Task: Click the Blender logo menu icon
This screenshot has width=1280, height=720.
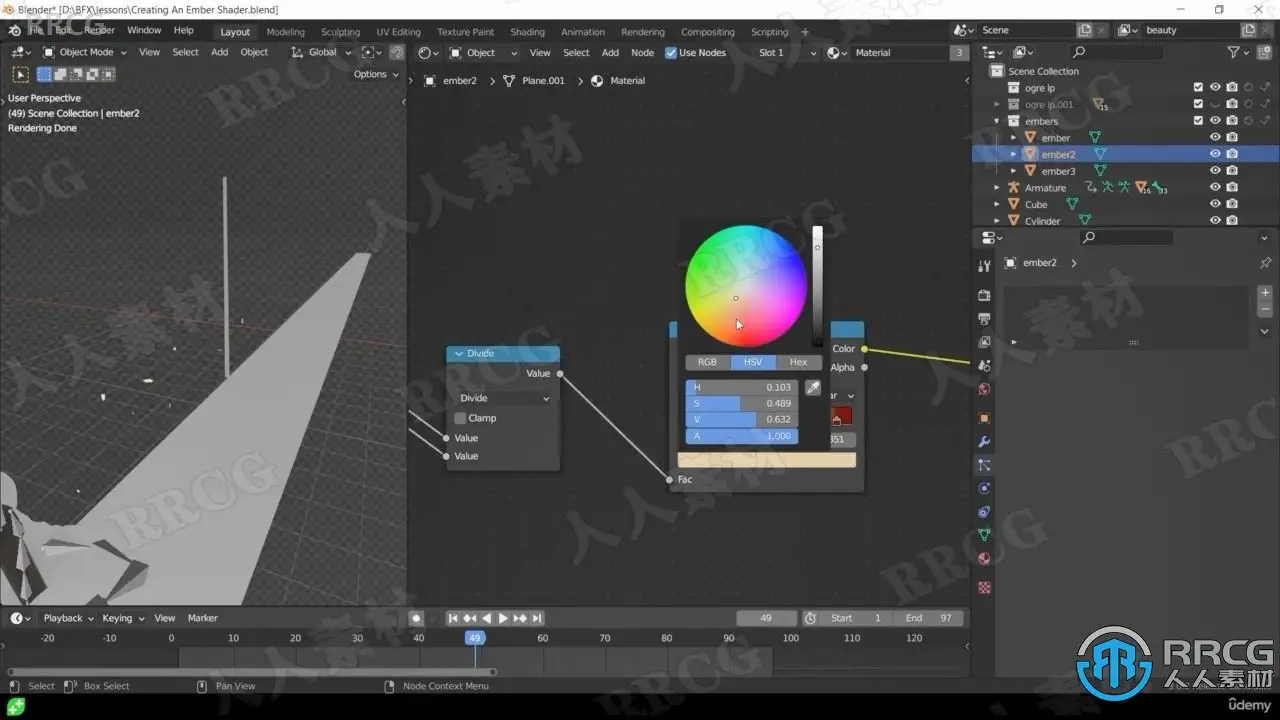Action: (14, 31)
